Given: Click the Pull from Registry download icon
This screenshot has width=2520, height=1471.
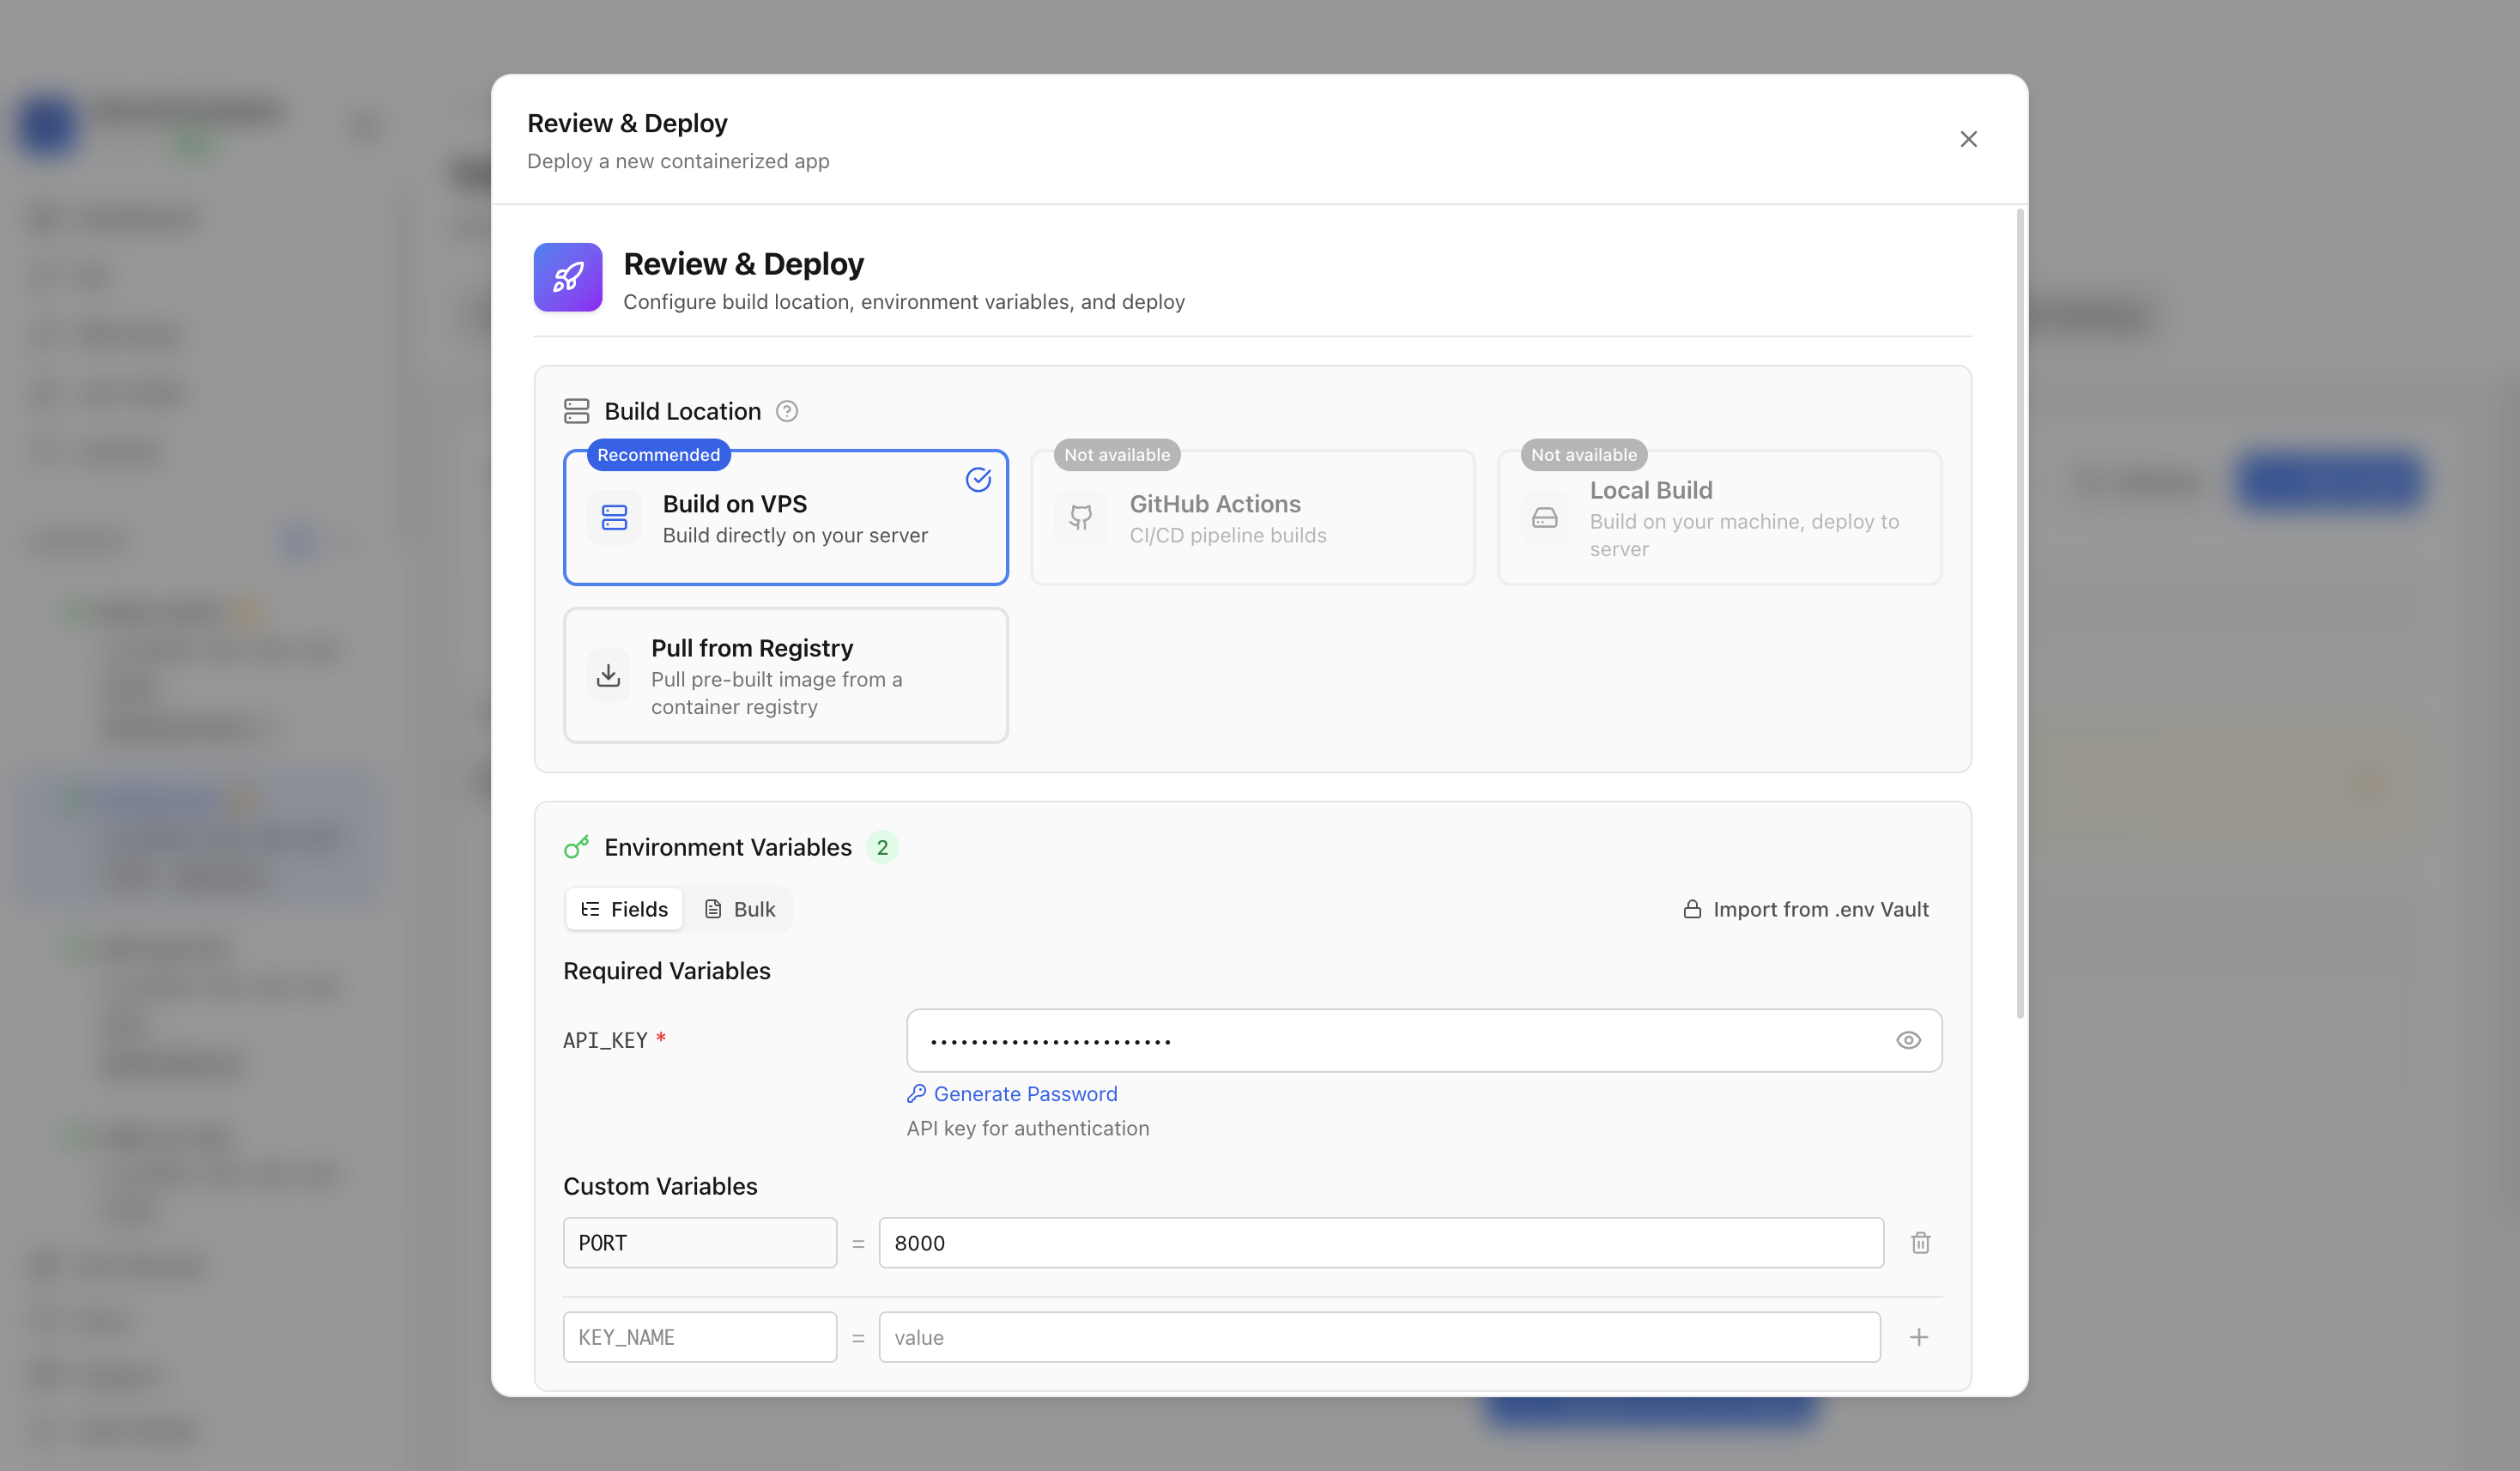Looking at the screenshot, I should pos(608,675).
